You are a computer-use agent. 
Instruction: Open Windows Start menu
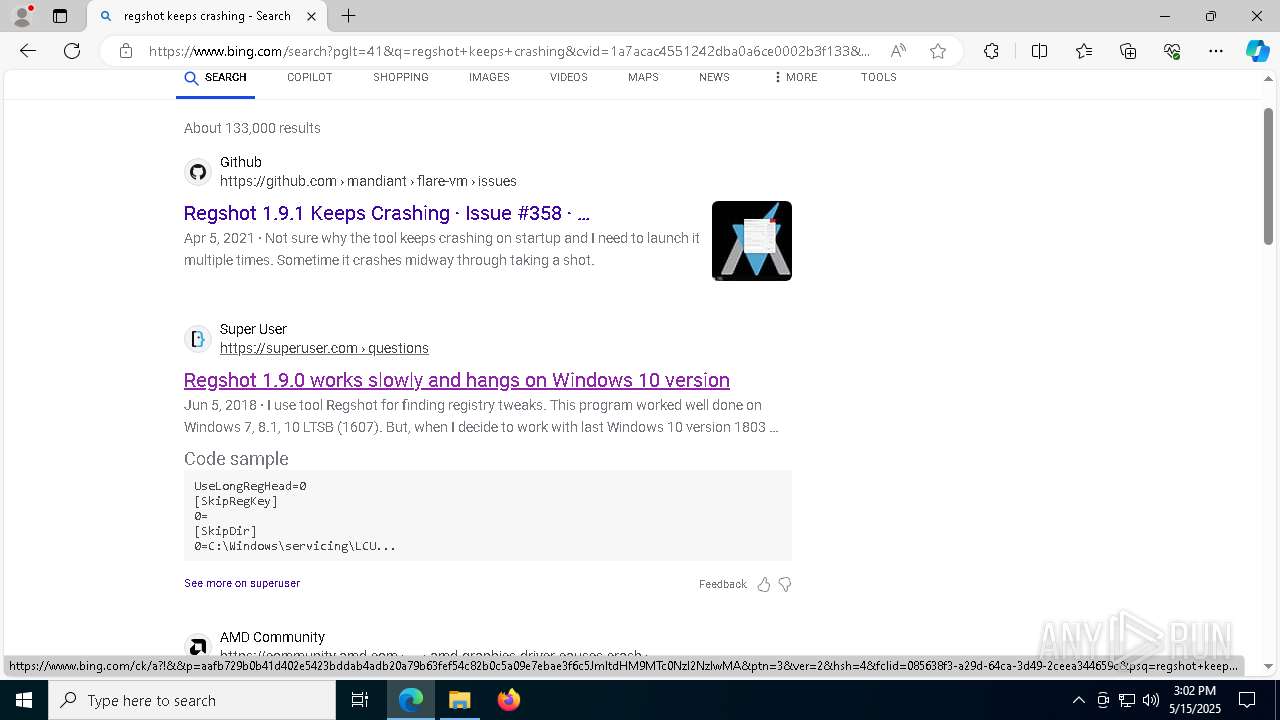24,700
